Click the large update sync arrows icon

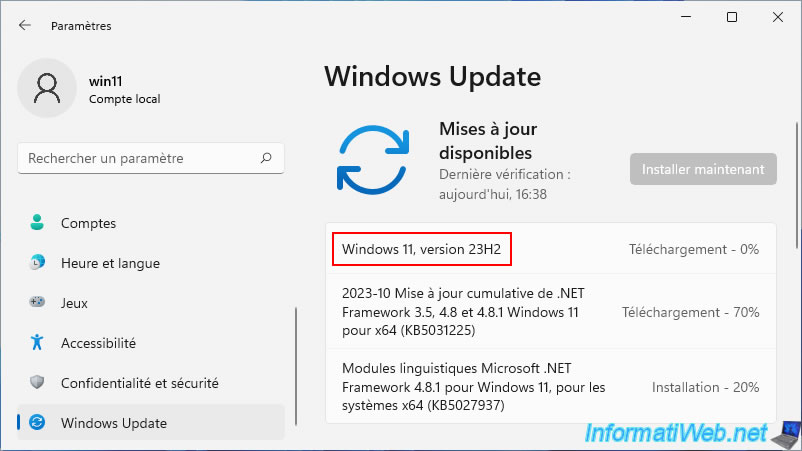click(373, 159)
